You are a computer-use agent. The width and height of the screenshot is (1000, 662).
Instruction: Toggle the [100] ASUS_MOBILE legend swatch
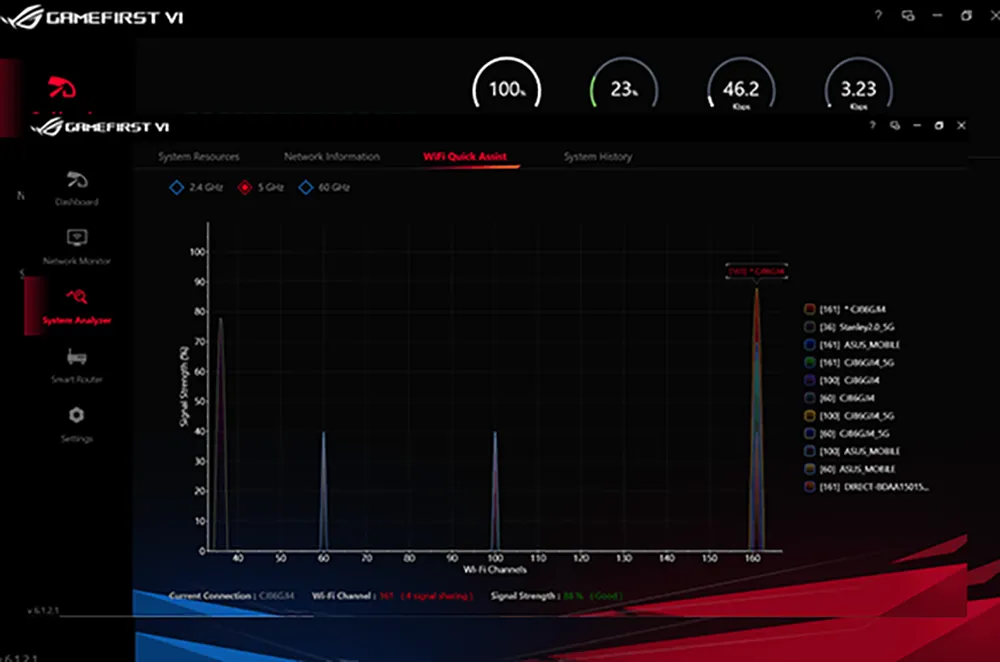tap(810, 451)
